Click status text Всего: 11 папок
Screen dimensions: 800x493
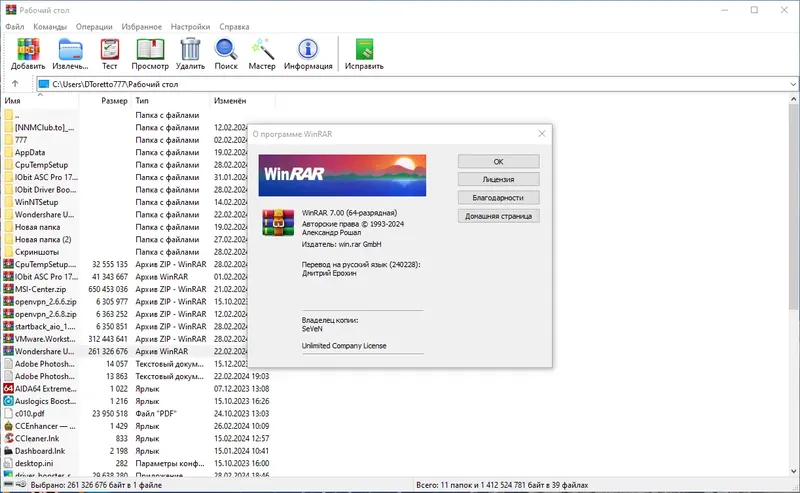502,485
